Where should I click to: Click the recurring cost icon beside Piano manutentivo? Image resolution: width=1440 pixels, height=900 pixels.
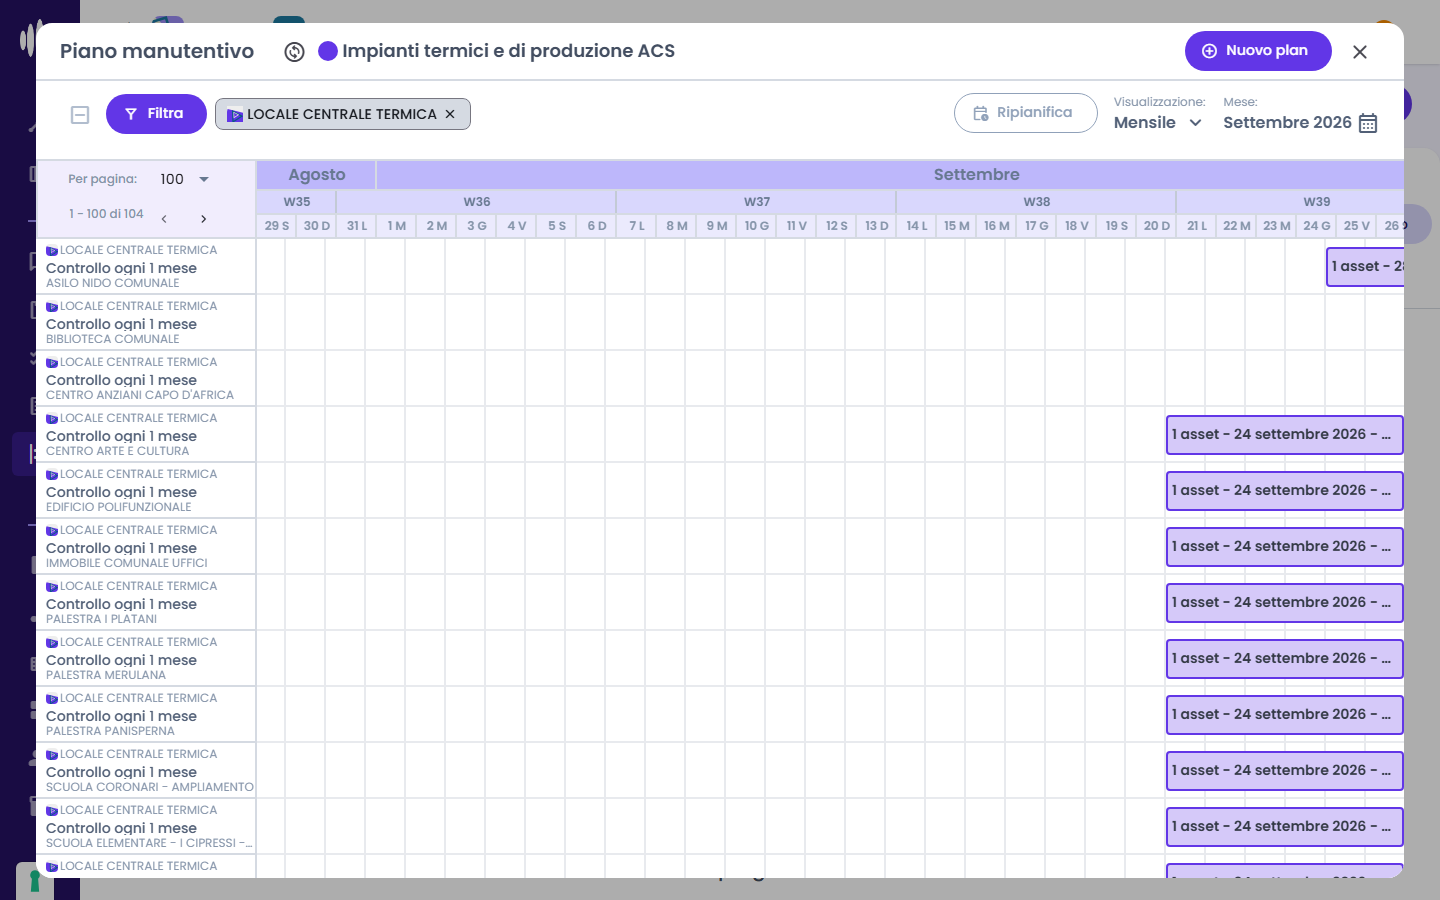pos(294,52)
